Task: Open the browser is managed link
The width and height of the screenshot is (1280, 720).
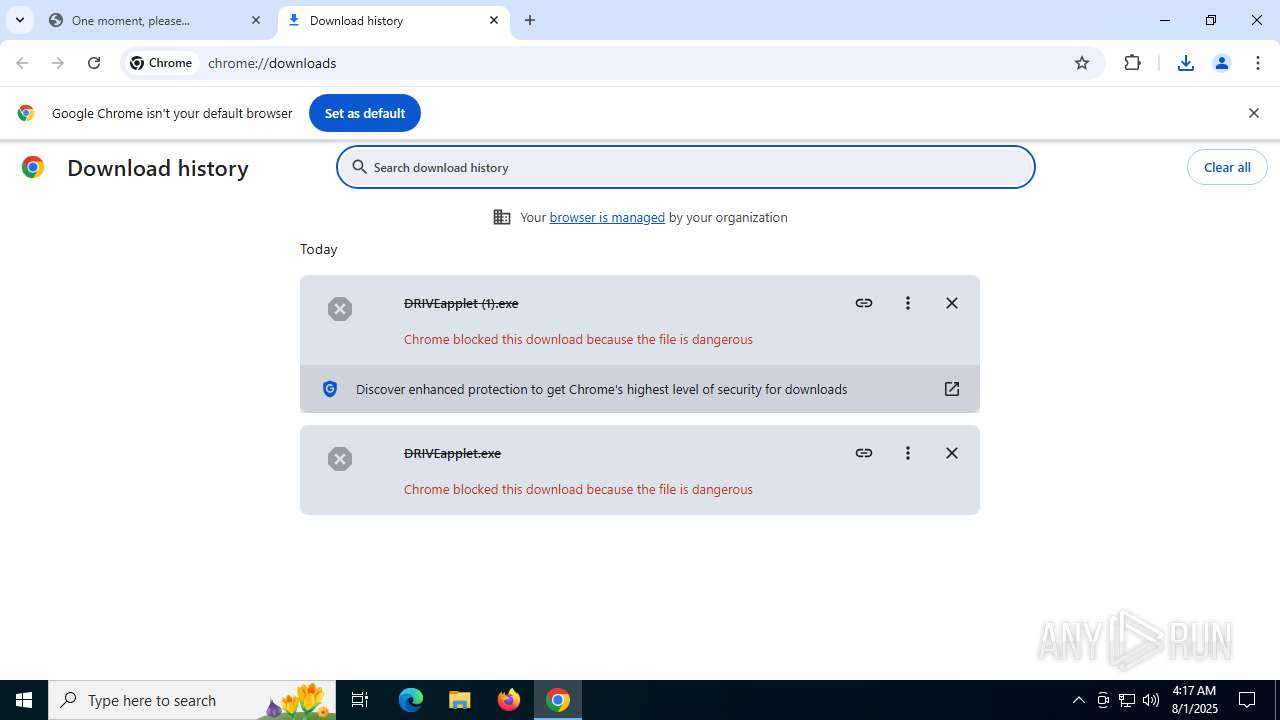Action: click(x=607, y=217)
